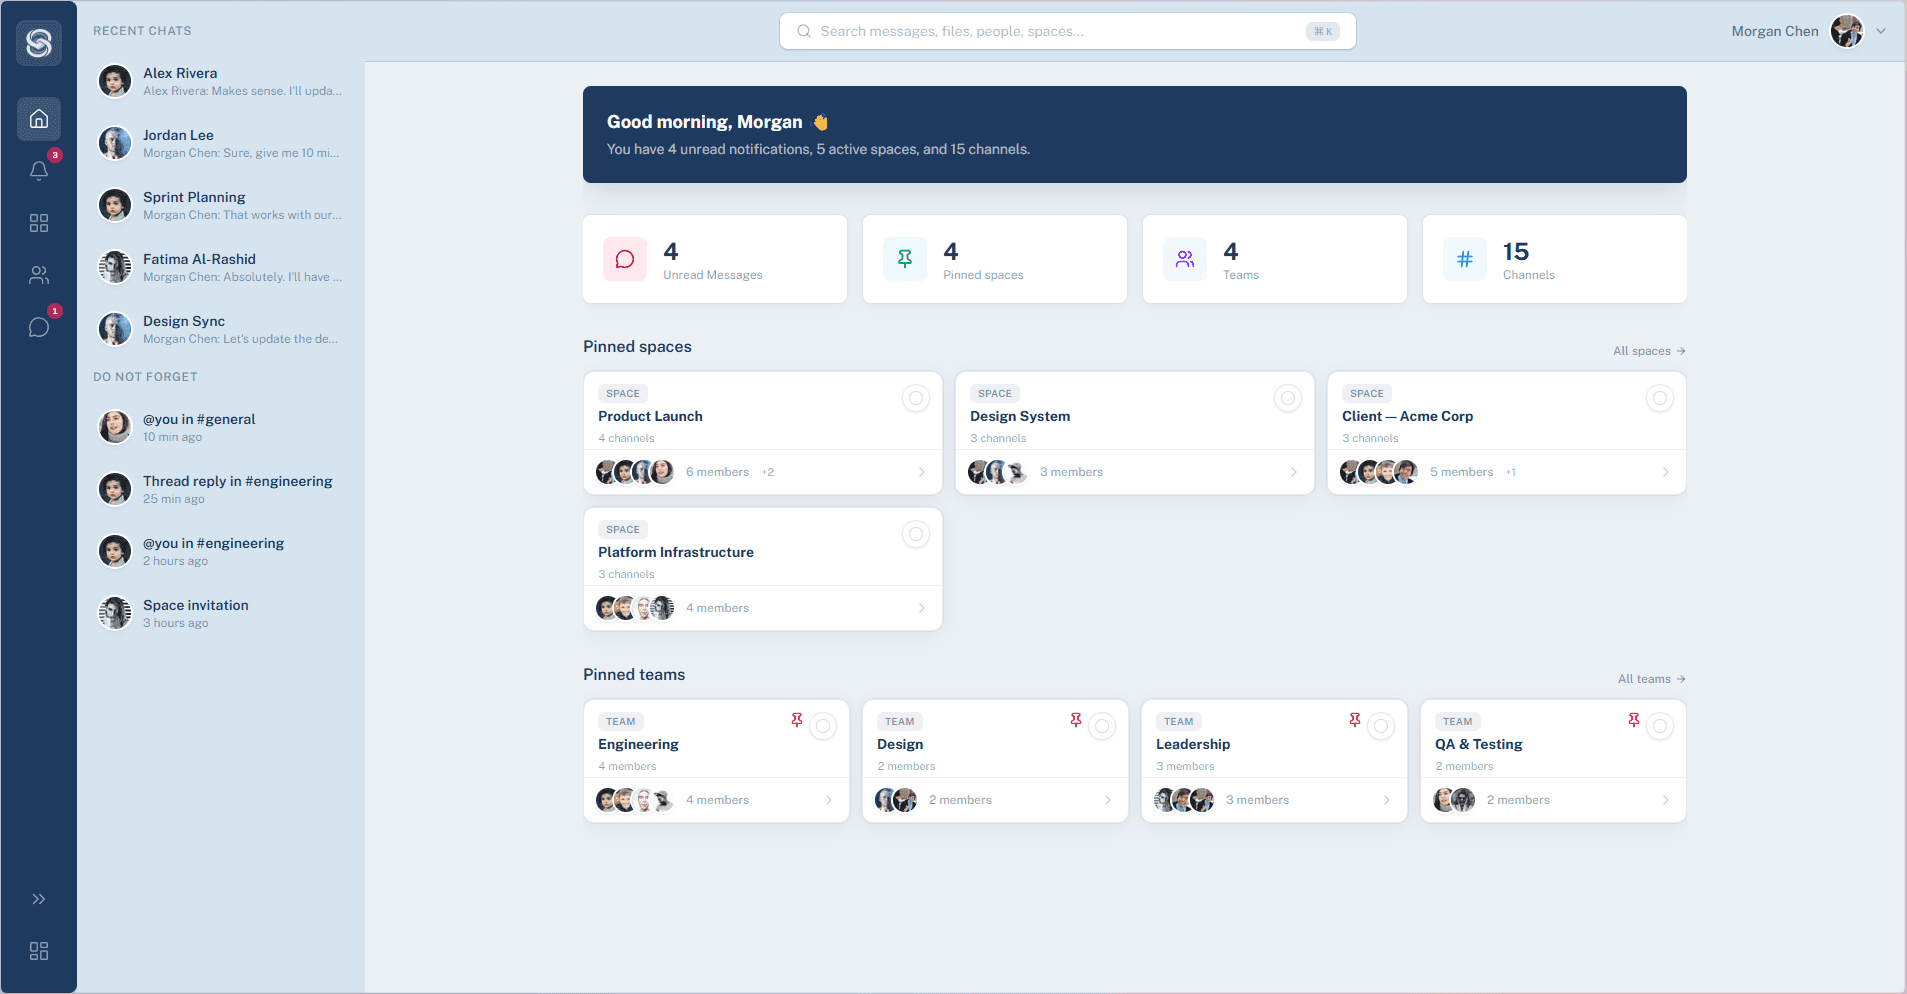Open Design System space title
The image size is (1907, 994).
1020,416
